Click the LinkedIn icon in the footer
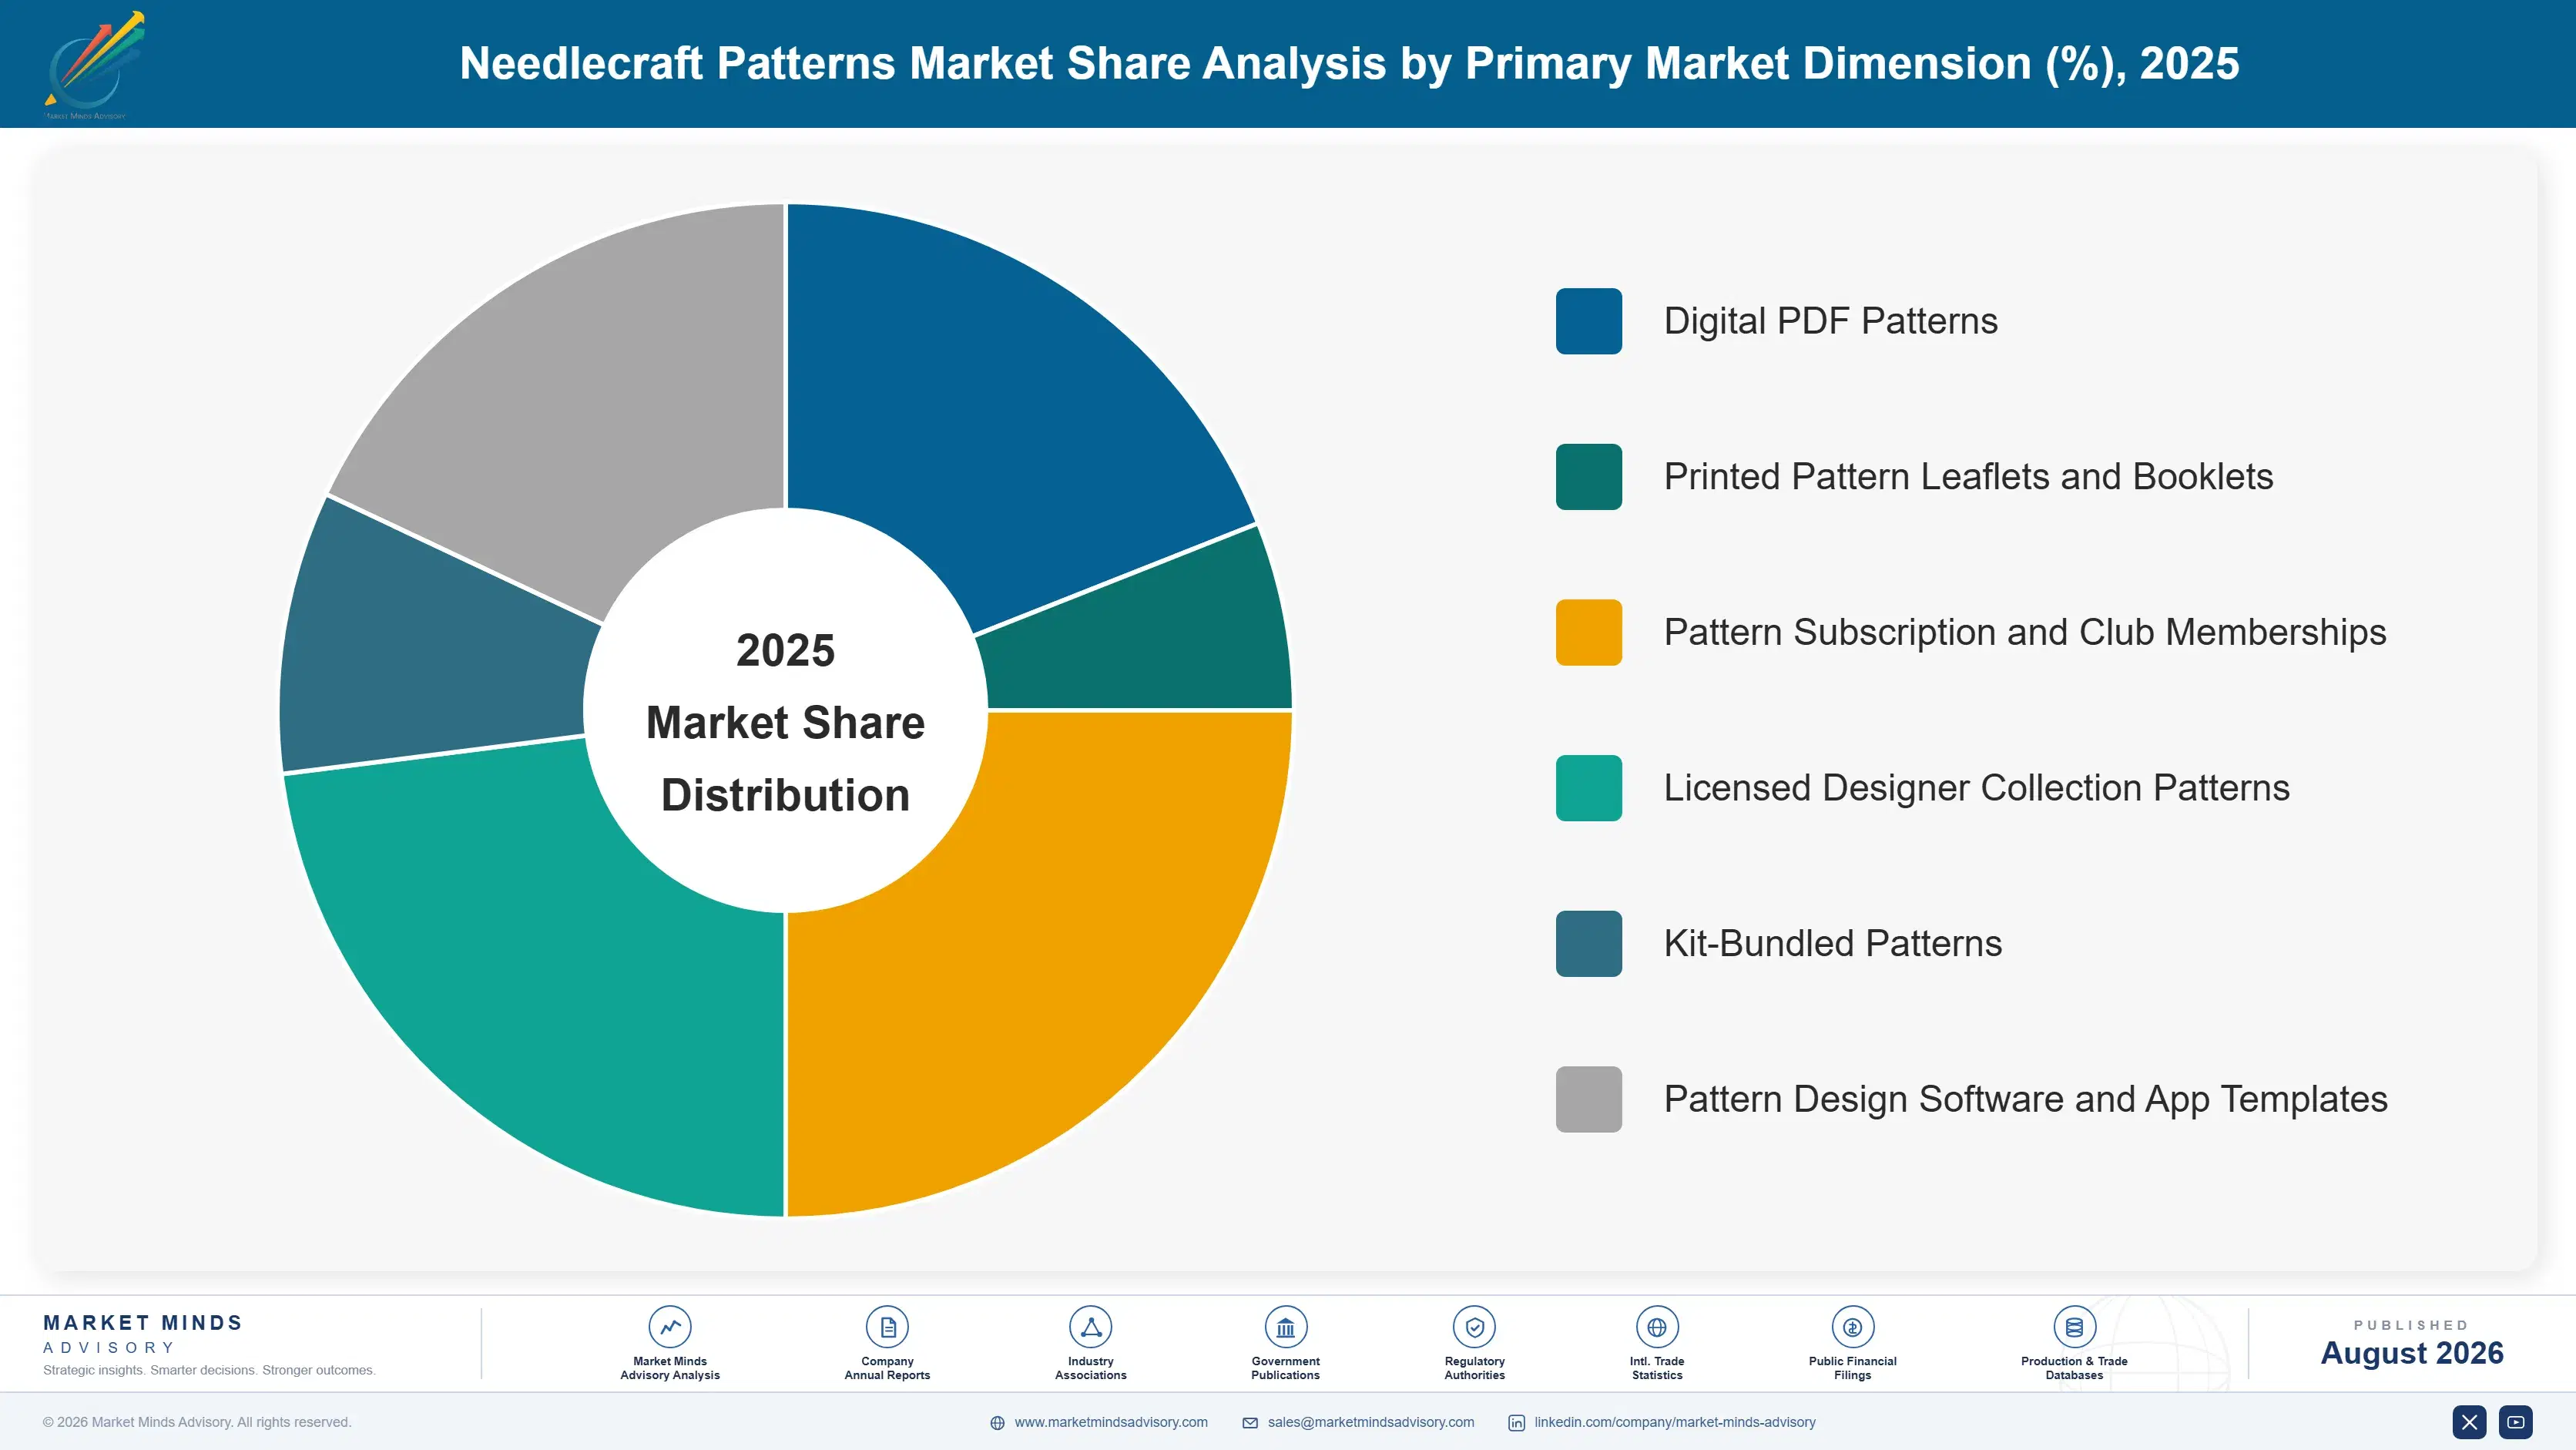The width and height of the screenshot is (2576, 1450). coord(1516,1423)
